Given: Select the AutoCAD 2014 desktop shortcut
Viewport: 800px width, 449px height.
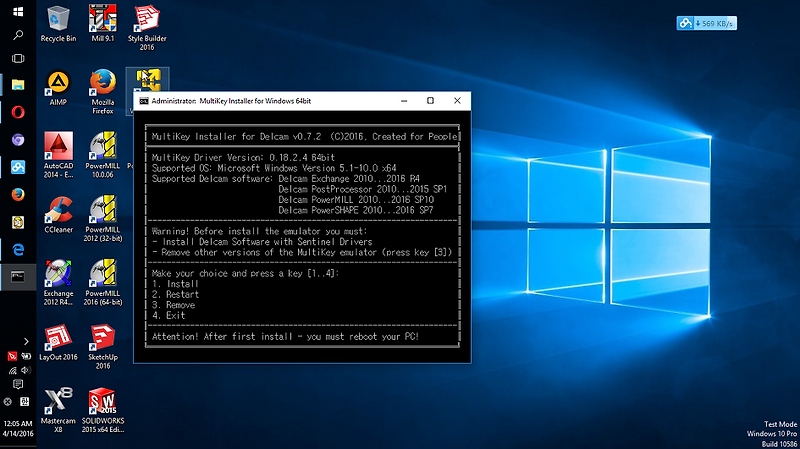Looking at the screenshot, I should (x=58, y=155).
